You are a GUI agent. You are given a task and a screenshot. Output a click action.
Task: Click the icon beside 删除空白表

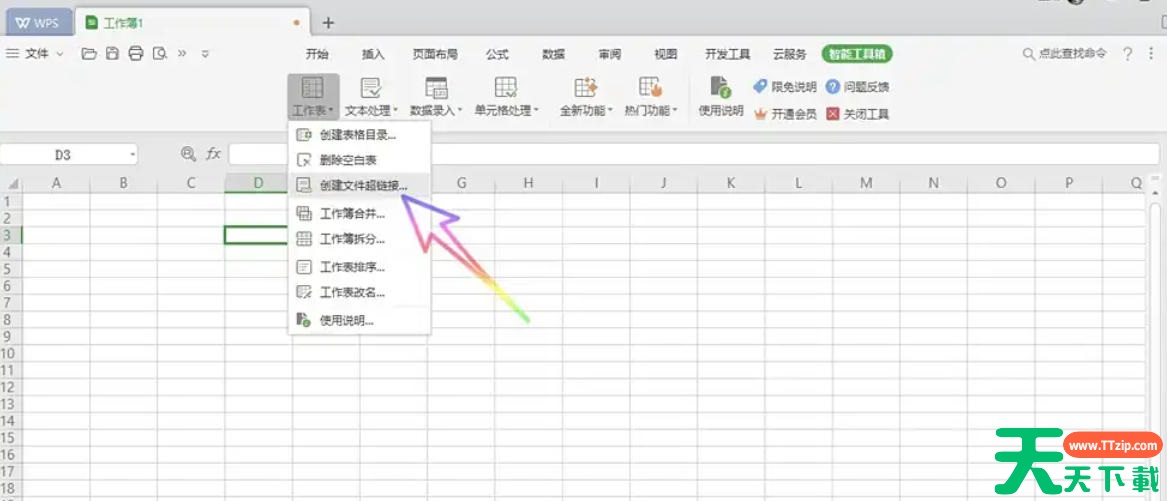tap(304, 159)
